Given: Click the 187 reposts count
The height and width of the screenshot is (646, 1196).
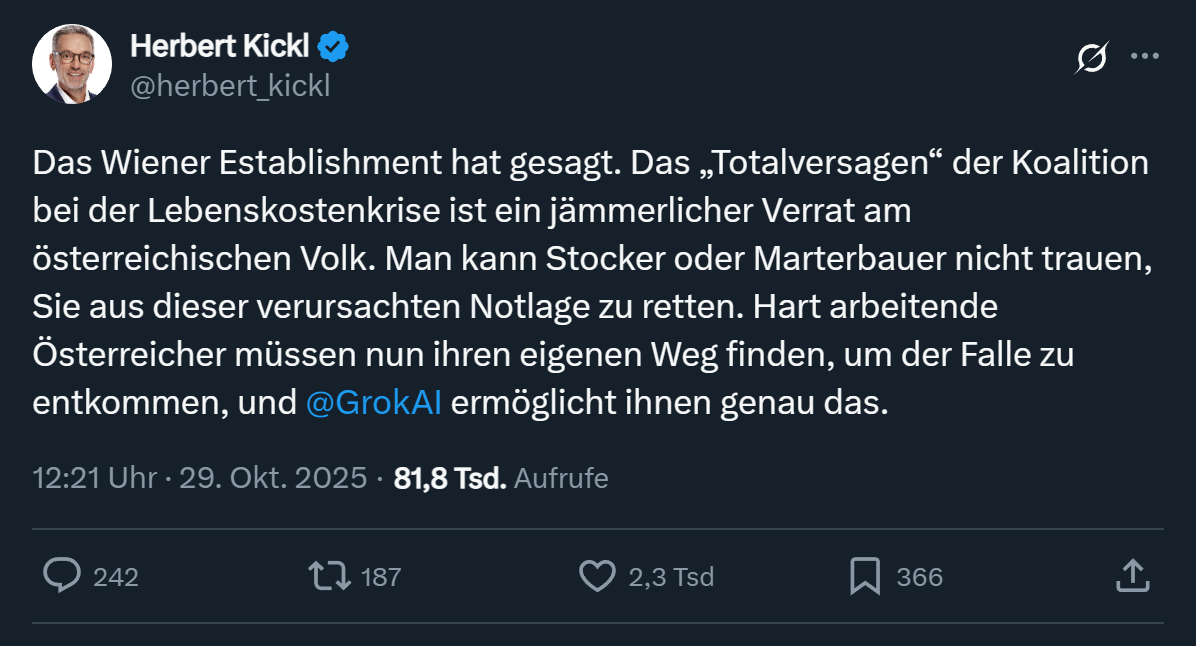Looking at the screenshot, I should pyautogui.click(x=381, y=577).
